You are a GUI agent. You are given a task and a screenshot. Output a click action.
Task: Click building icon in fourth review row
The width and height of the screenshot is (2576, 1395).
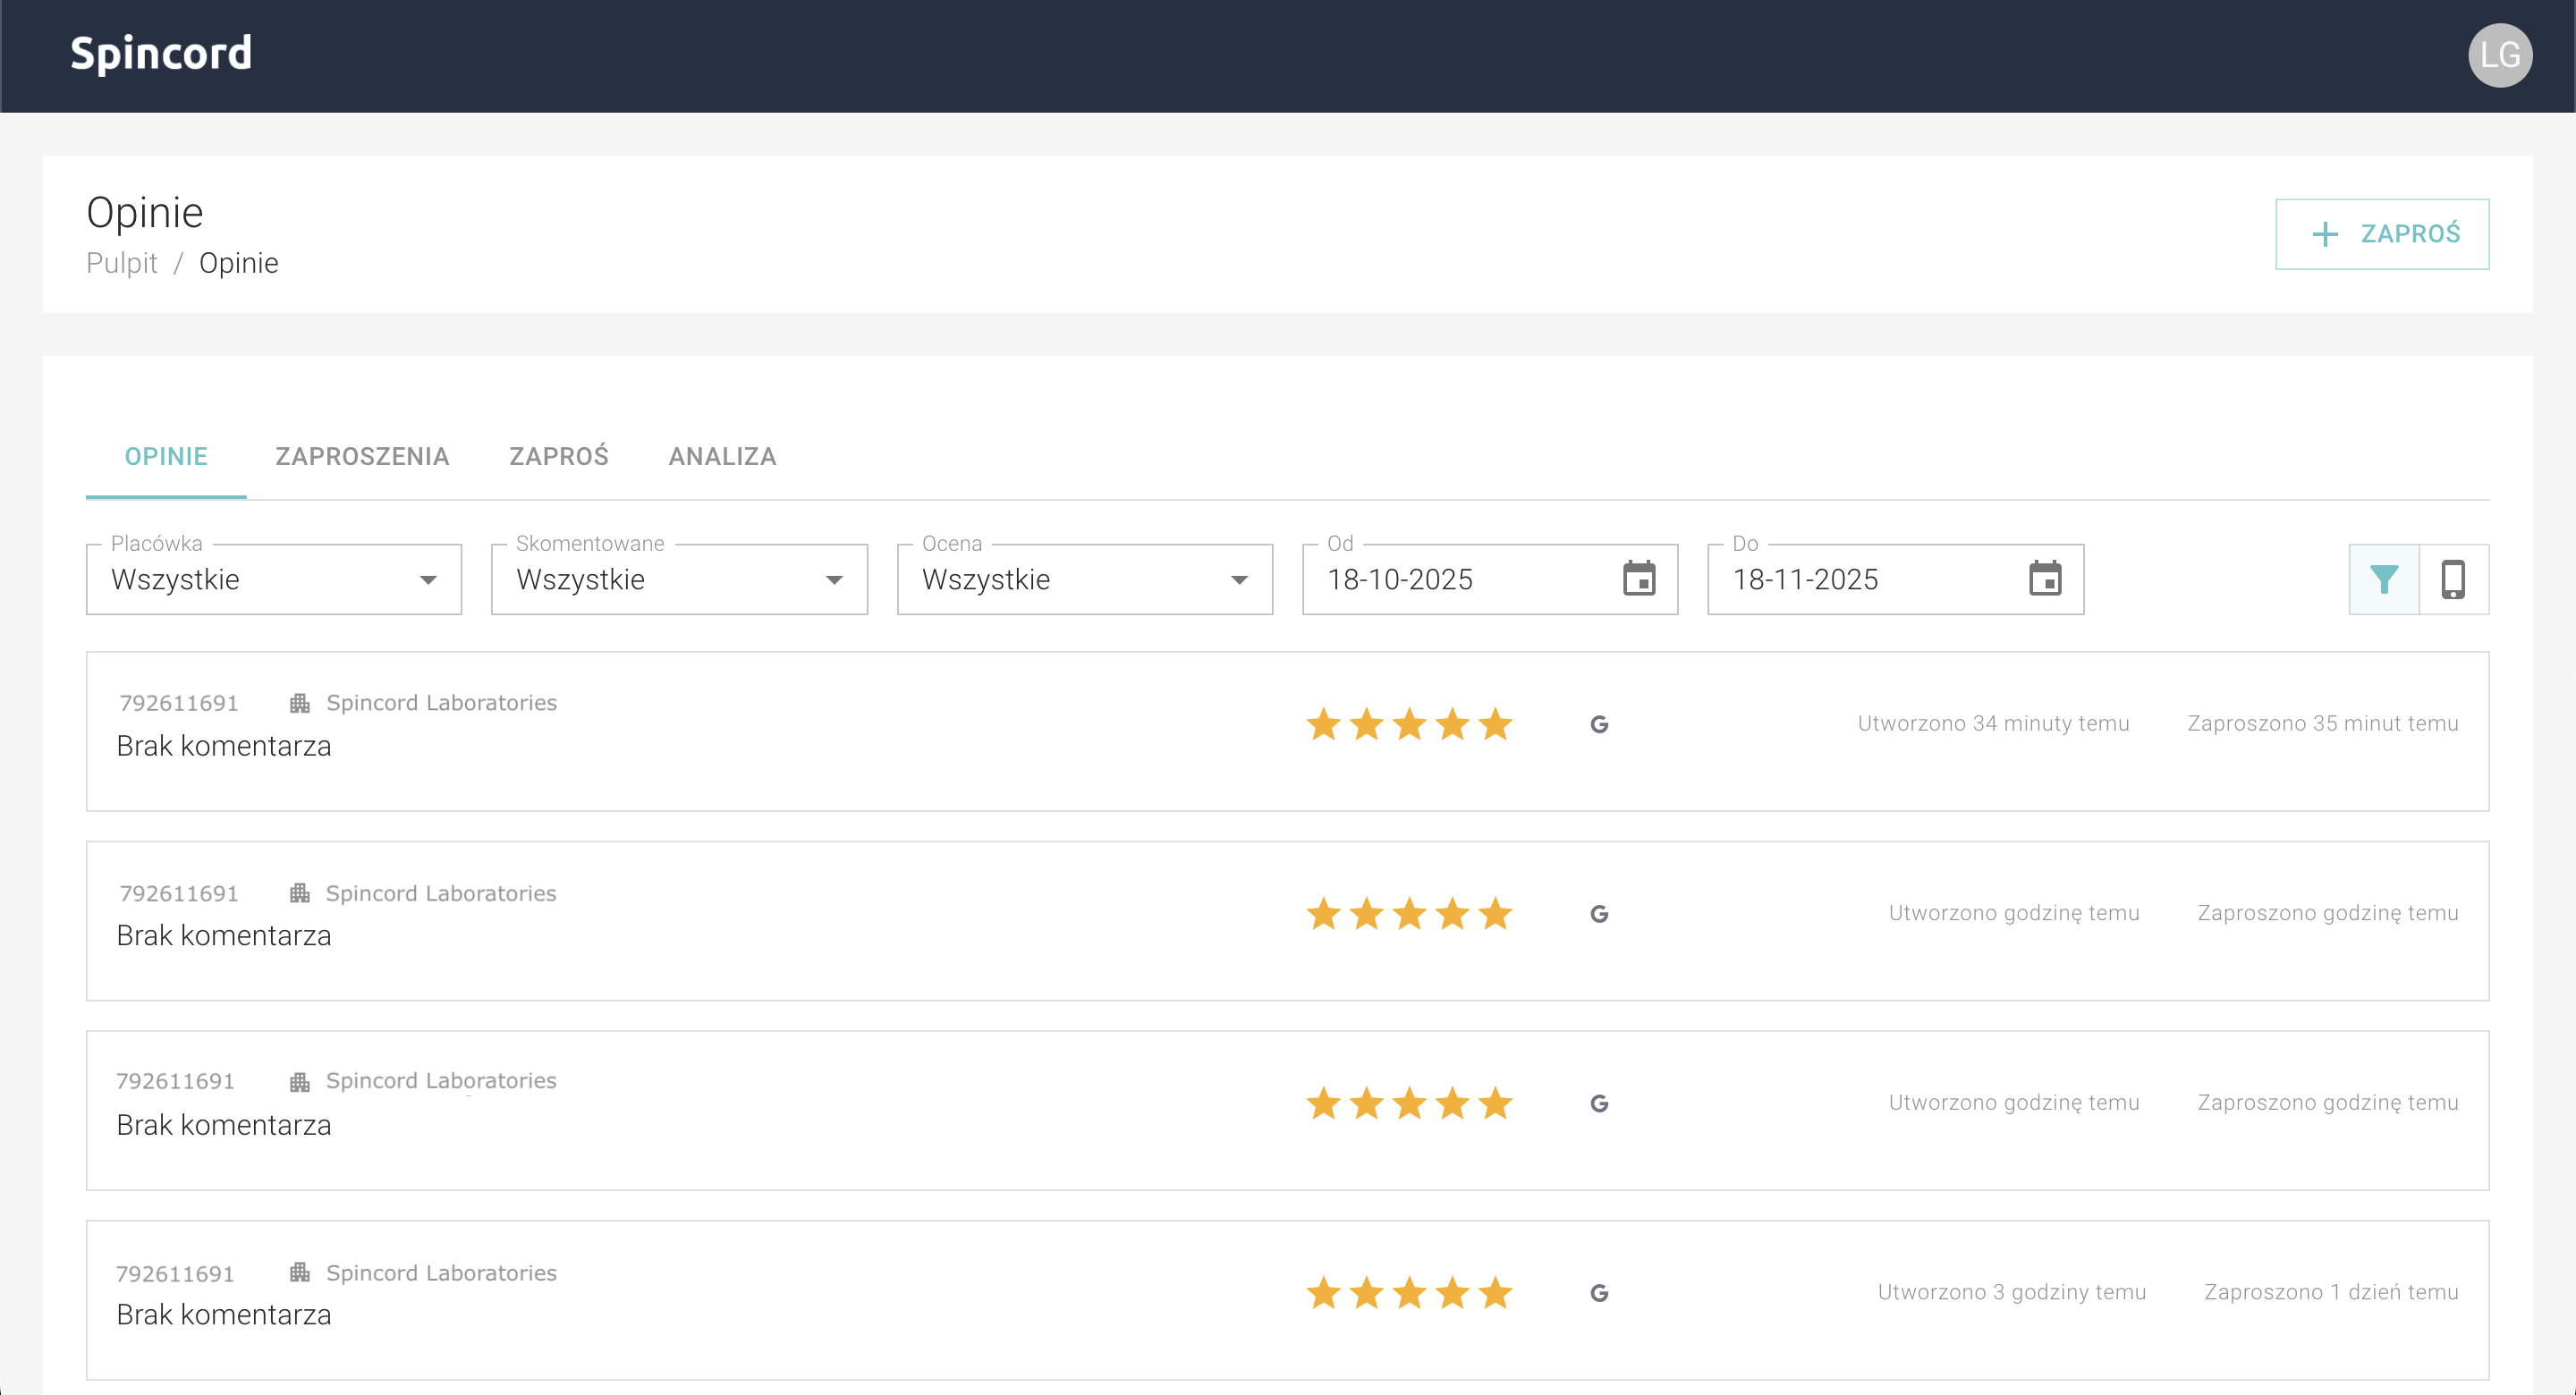click(x=299, y=1273)
